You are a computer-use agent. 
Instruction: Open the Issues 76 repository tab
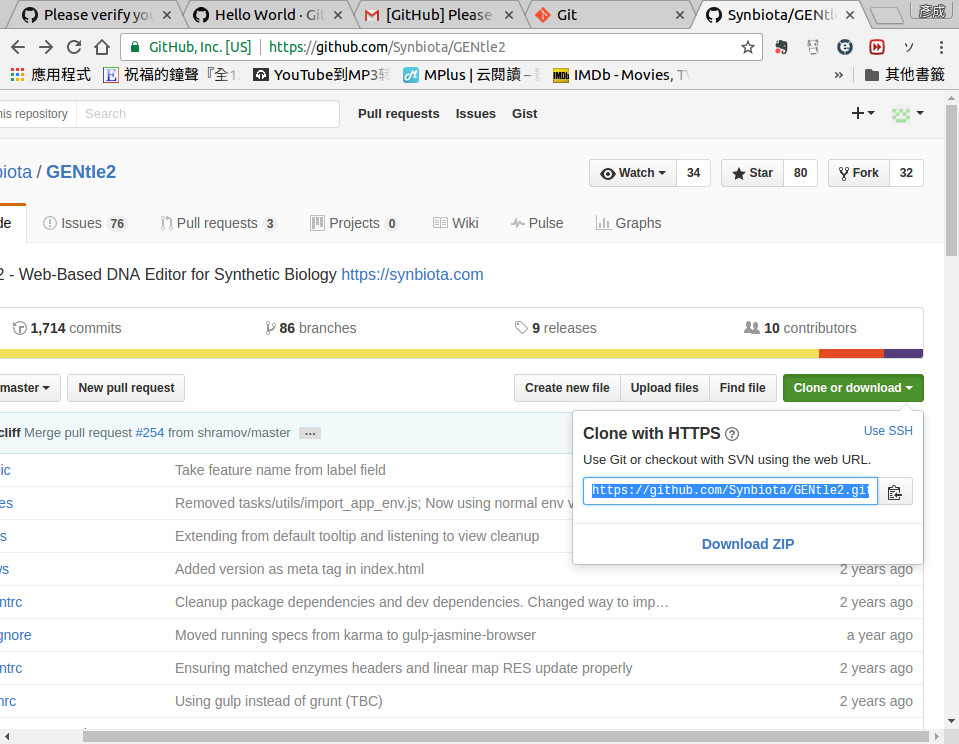pos(84,223)
